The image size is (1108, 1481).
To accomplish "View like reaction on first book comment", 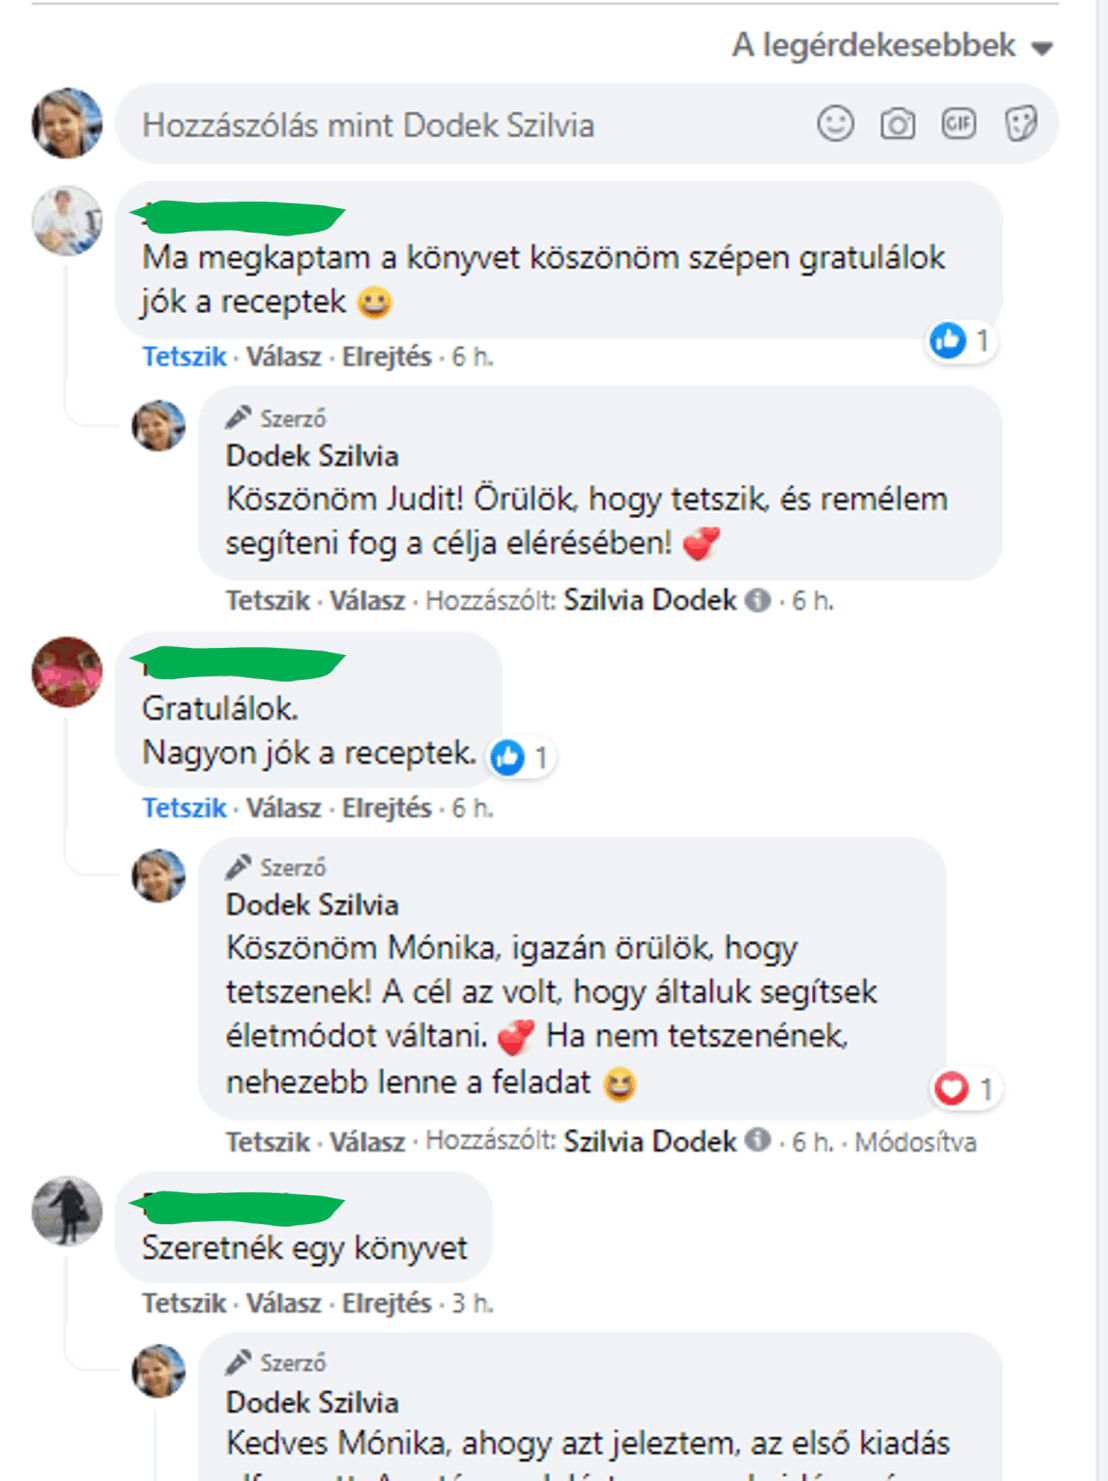I will point(960,341).
